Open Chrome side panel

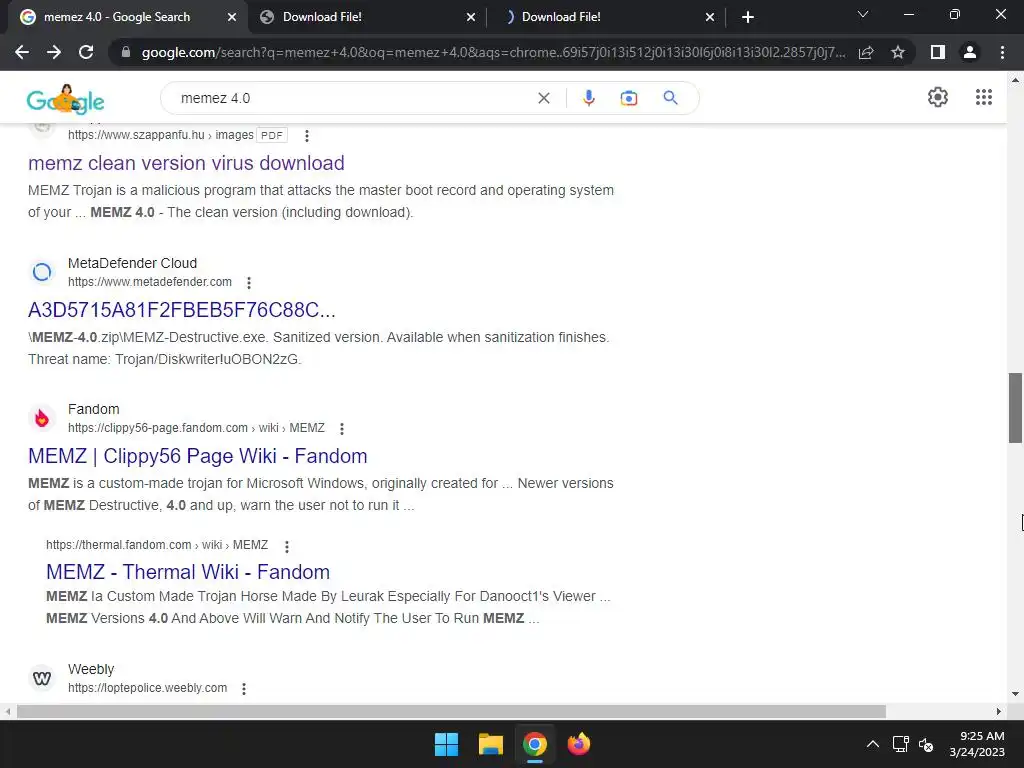[938, 52]
